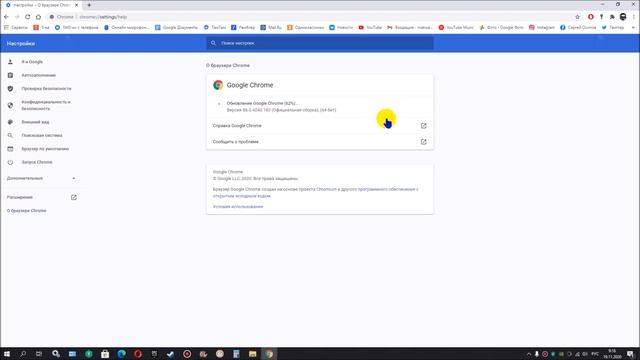The height and width of the screenshot is (360, 640).
Task: Open the Поисковая система section
Action: (42, 136)
